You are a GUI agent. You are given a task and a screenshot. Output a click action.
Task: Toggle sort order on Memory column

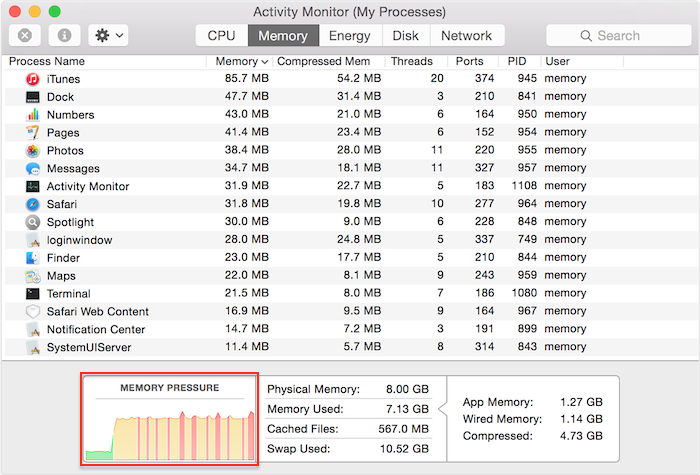[x=240, y=61]
